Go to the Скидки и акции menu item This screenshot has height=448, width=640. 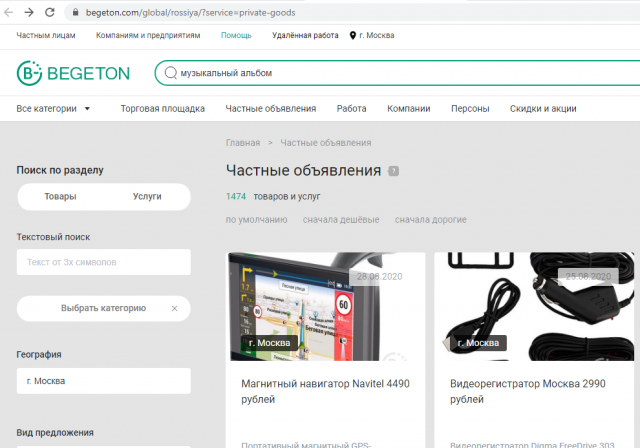[543, 109]
